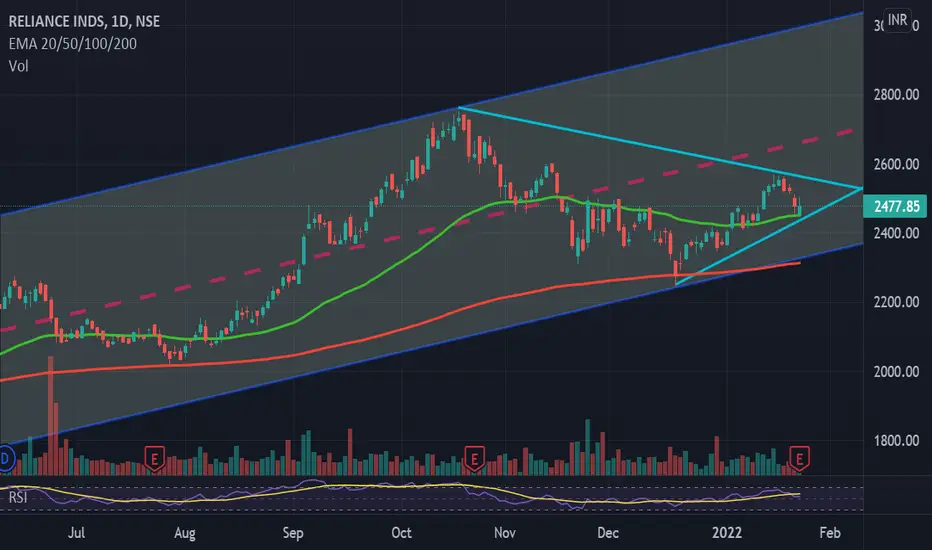This screenshot has height=550, width=932.
Task: Click the Dec label on time axis
Action: (x=607, y=533)
